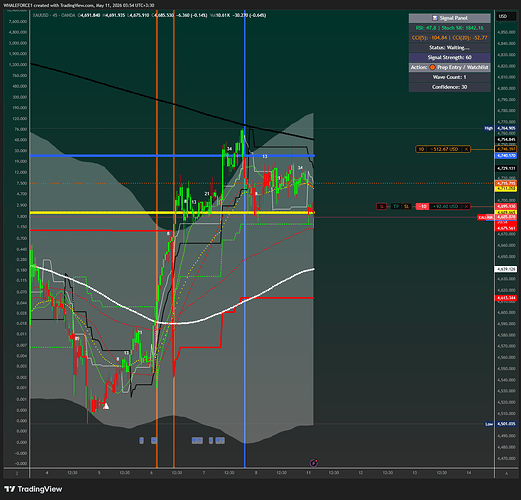Click the XAUUSD red symbol price tag
The height and width of the screenshot is (500, 521).
485,217
